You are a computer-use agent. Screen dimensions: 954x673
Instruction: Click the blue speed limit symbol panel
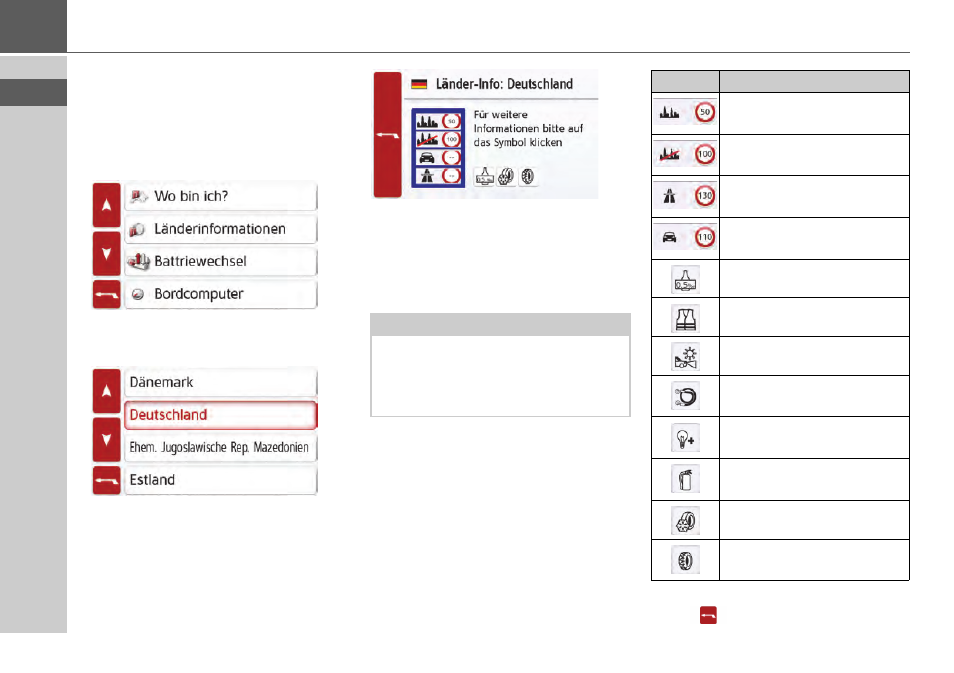coord(438,148)
